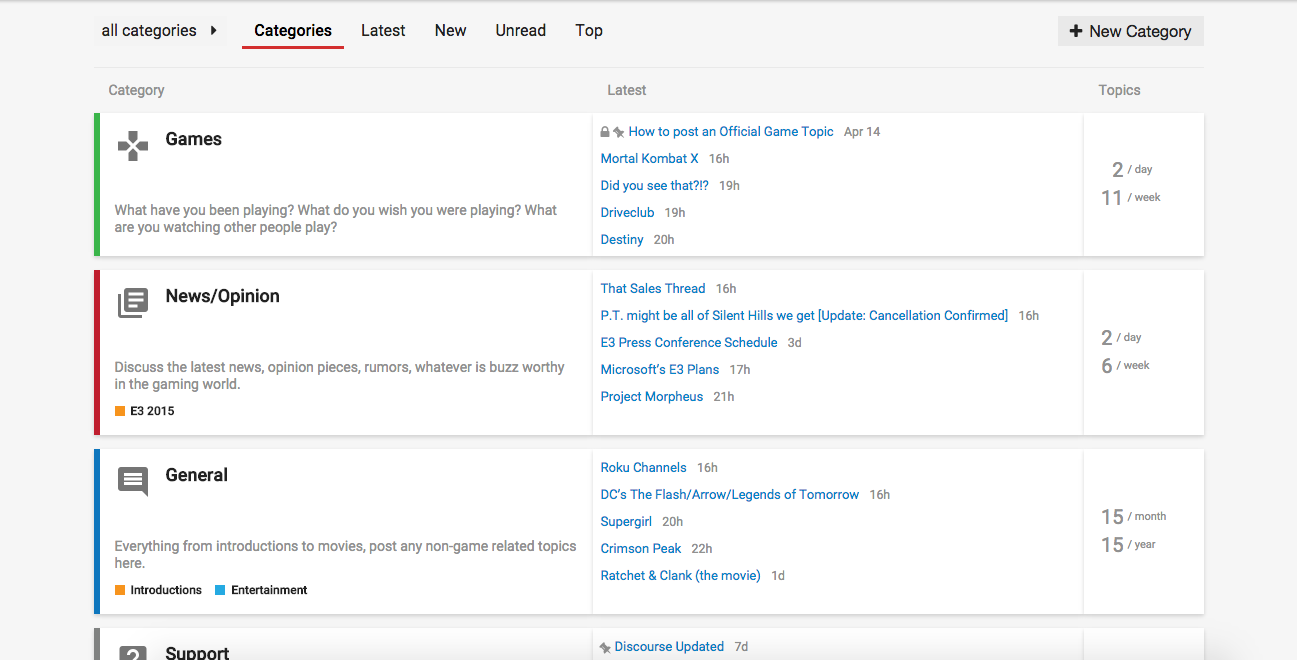Open the Introductions subcategory
The image size is (1297, 660).
165,590
